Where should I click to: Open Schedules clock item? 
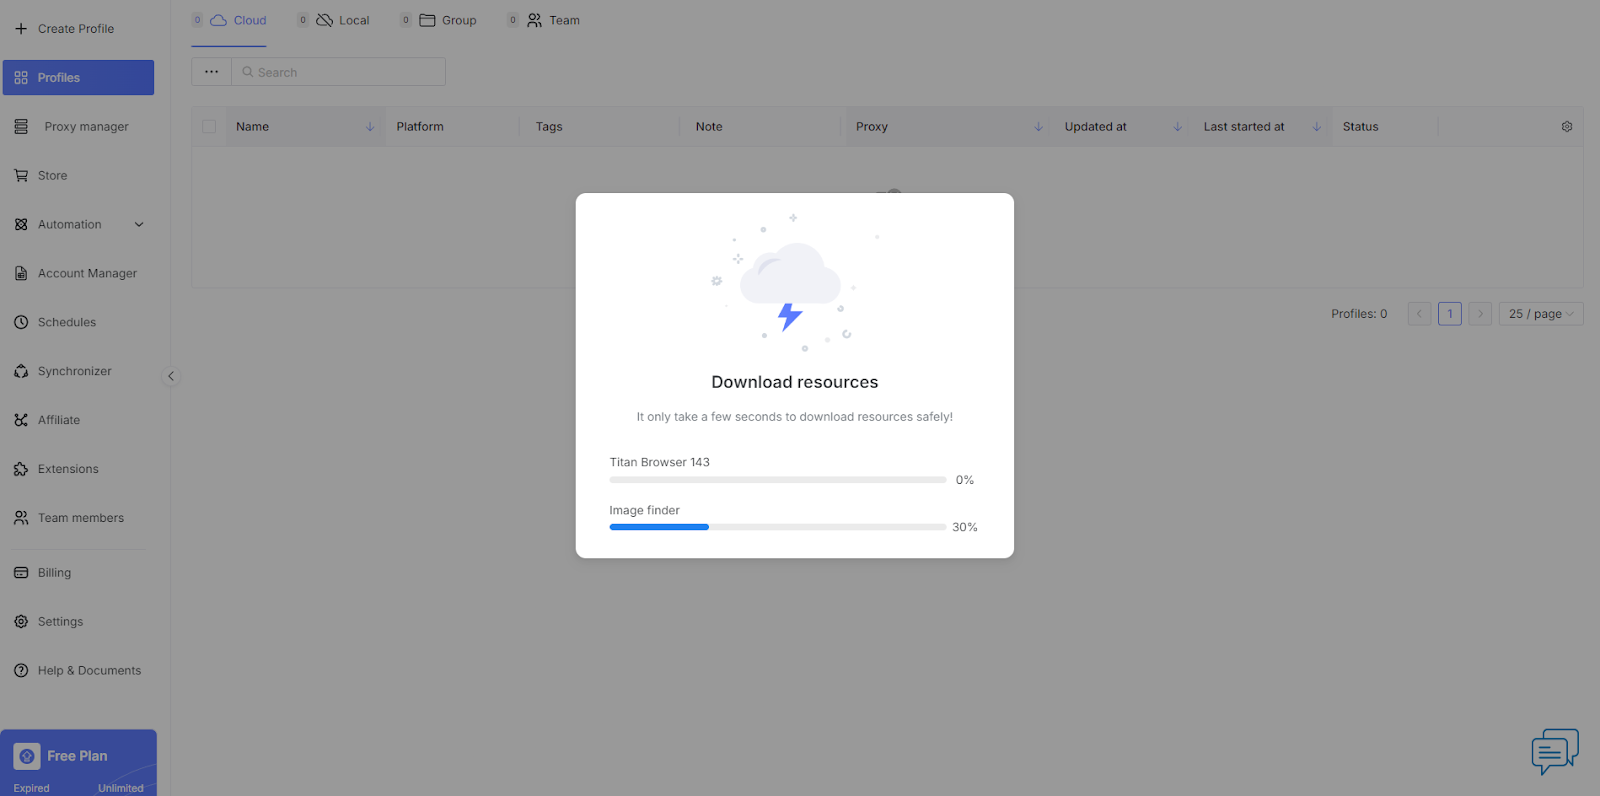click(66, 322)
